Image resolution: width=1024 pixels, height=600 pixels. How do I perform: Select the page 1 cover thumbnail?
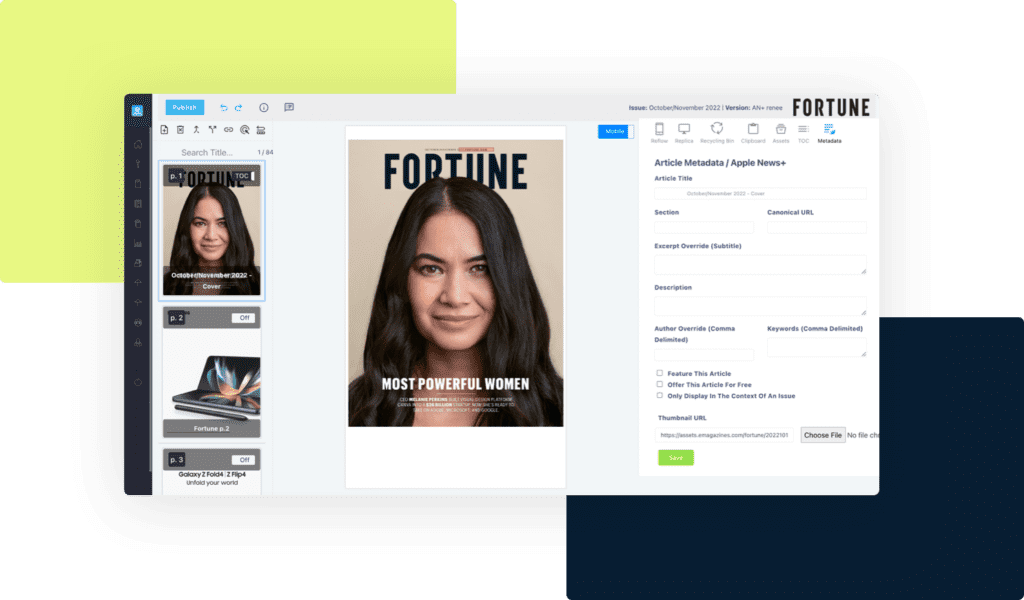212,230
